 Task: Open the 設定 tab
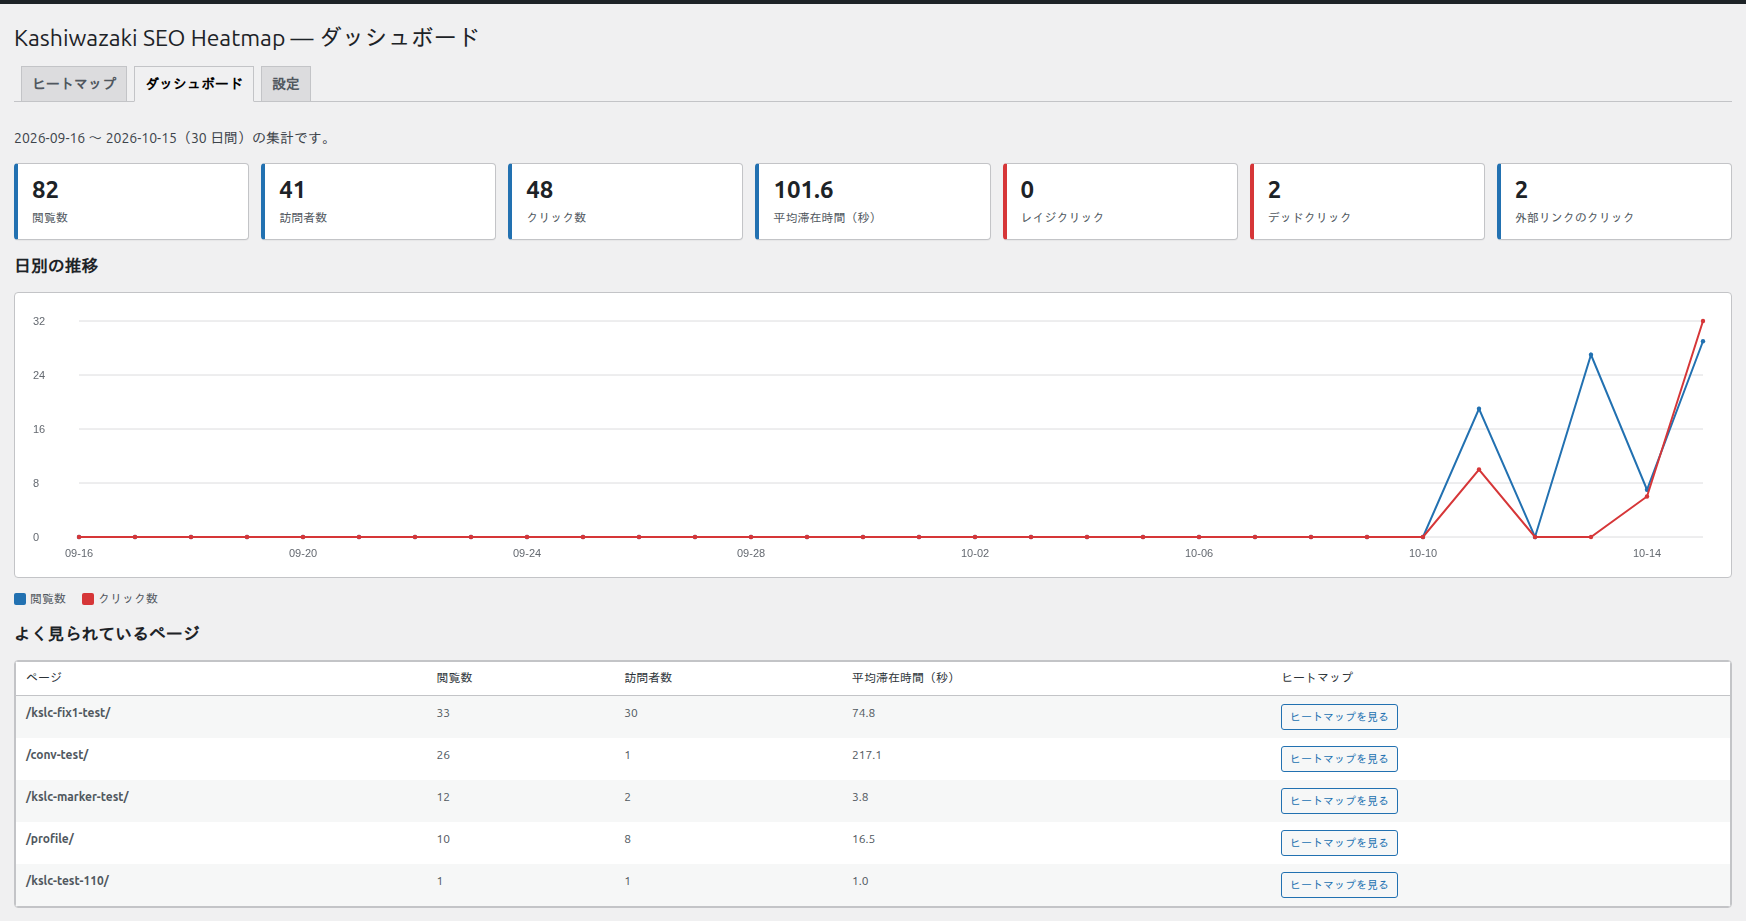286,84
